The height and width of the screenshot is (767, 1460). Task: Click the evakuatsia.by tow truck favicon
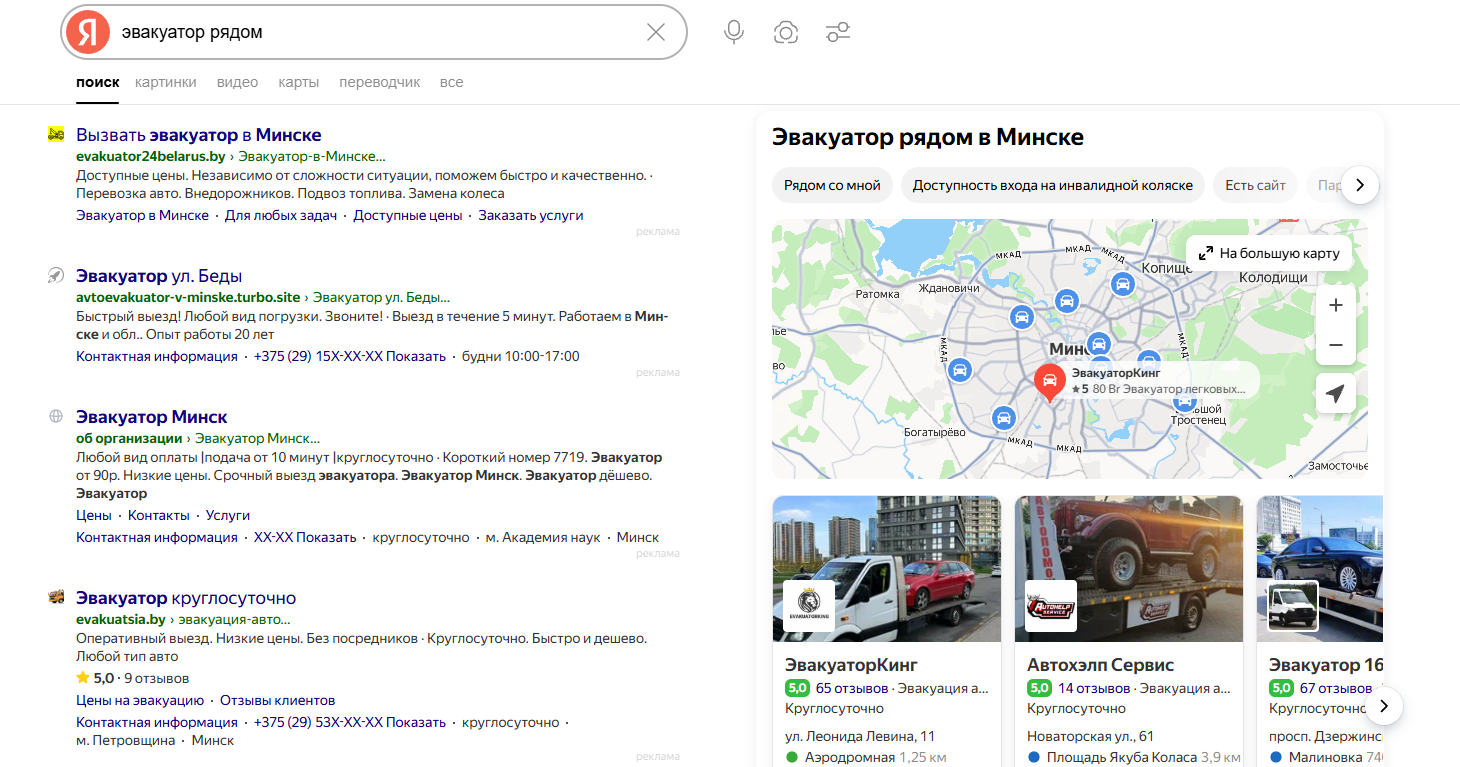point(56,597)
